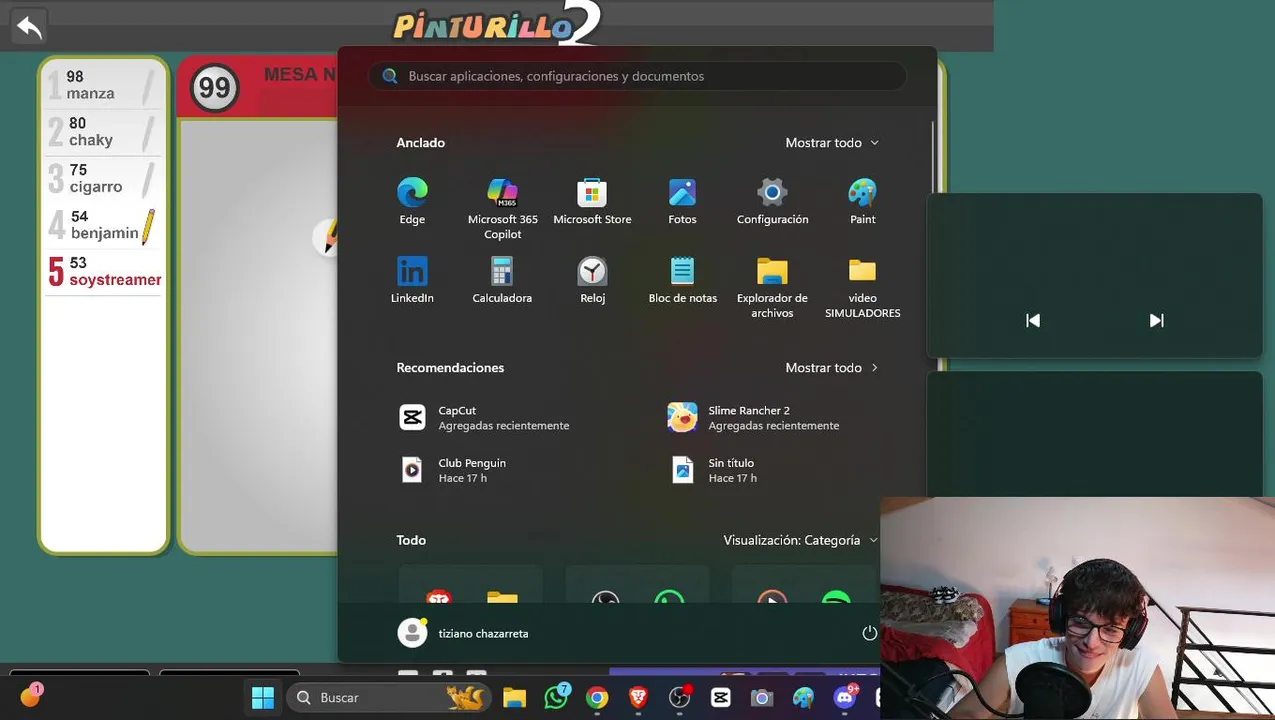Viewport: 1275px width, 720px height.
Task: Open Explorador de archivos
Action: [772, 287]
